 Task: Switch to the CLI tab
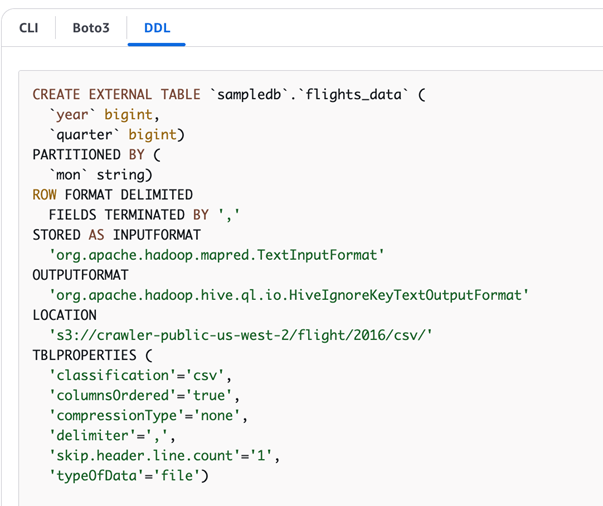[29, 28]
